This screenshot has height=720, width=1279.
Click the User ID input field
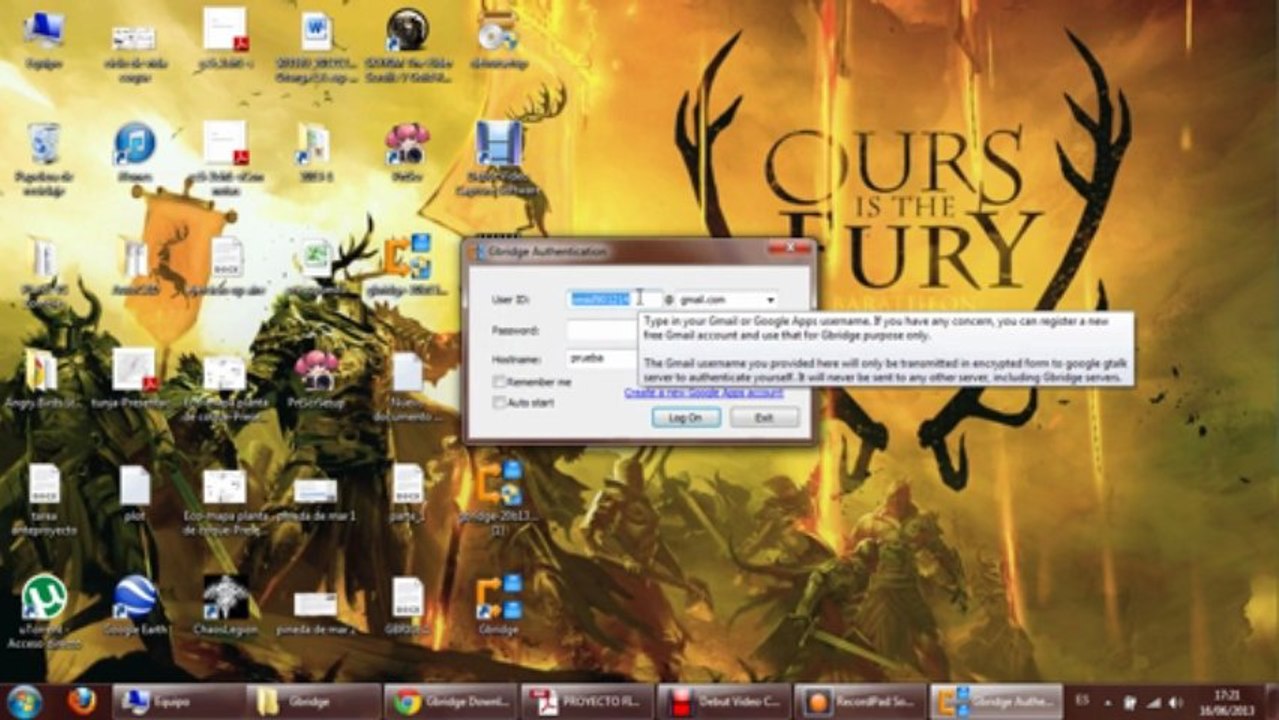point(614,298)
